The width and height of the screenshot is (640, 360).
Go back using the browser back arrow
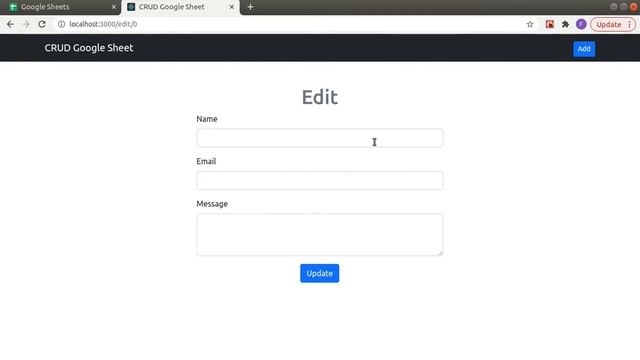click(x=10, y=24)
